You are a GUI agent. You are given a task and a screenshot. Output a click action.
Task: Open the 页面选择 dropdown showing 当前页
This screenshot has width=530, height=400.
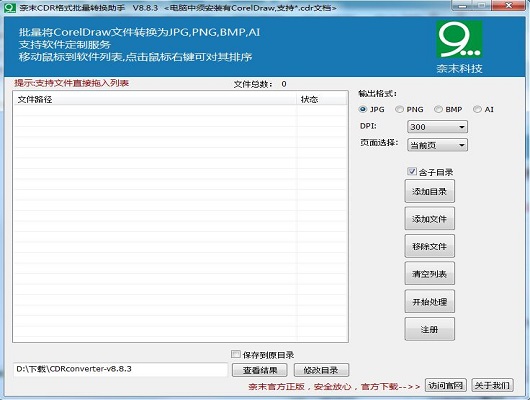(x=437, y=145)
